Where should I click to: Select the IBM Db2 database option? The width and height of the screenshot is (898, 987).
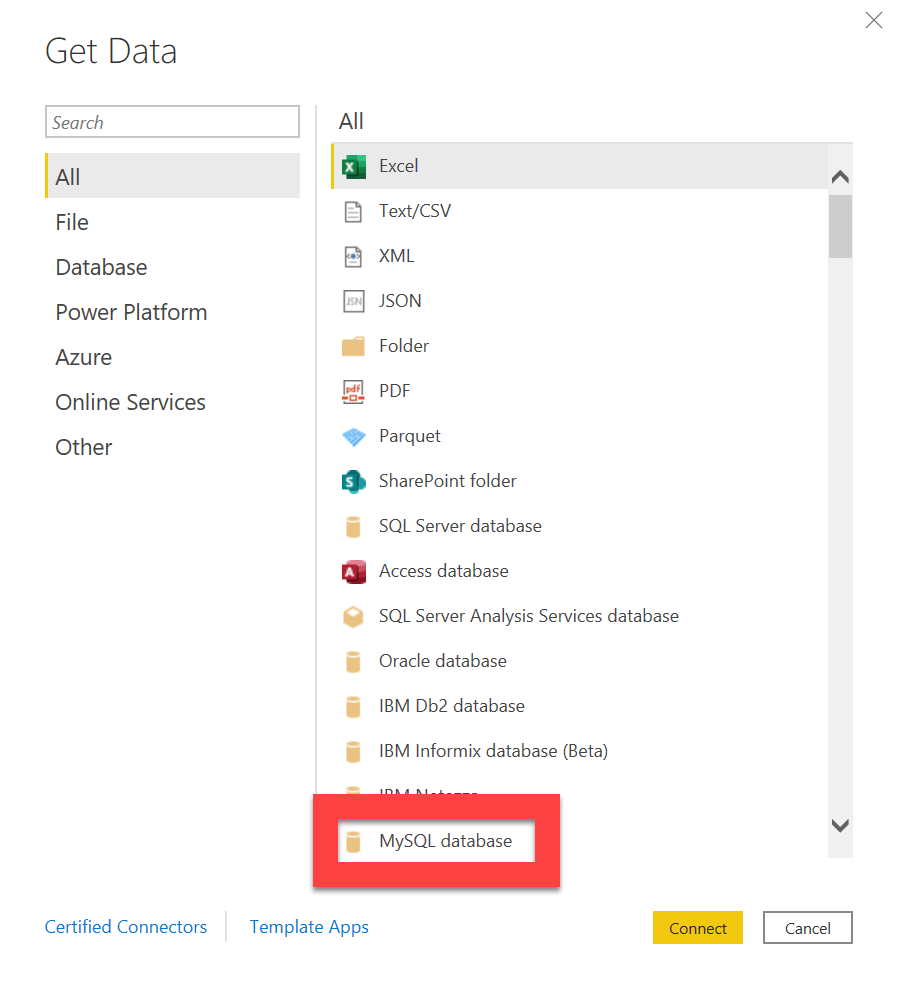click(452, 706)
